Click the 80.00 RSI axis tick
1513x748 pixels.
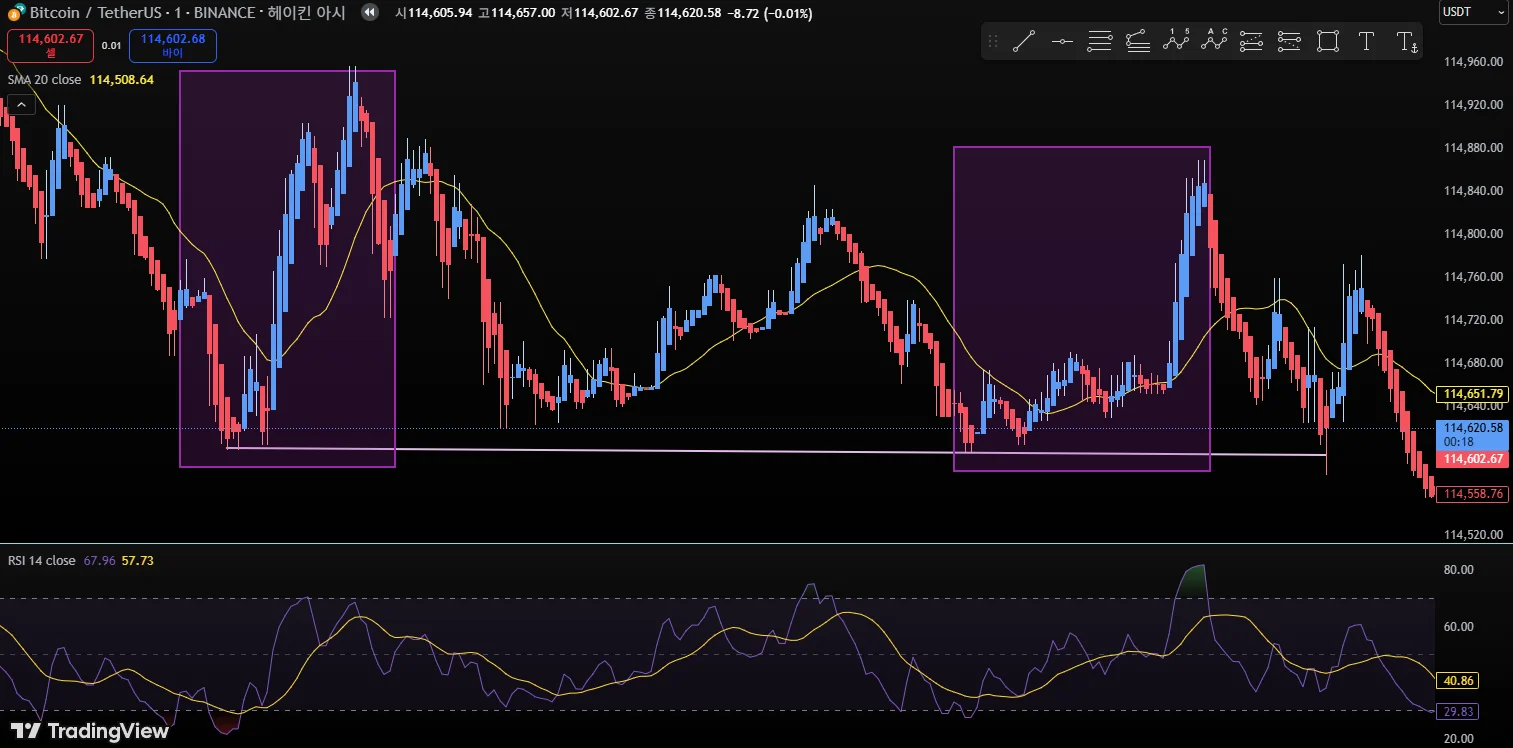pyautogui.click(x=1459, y=570)
